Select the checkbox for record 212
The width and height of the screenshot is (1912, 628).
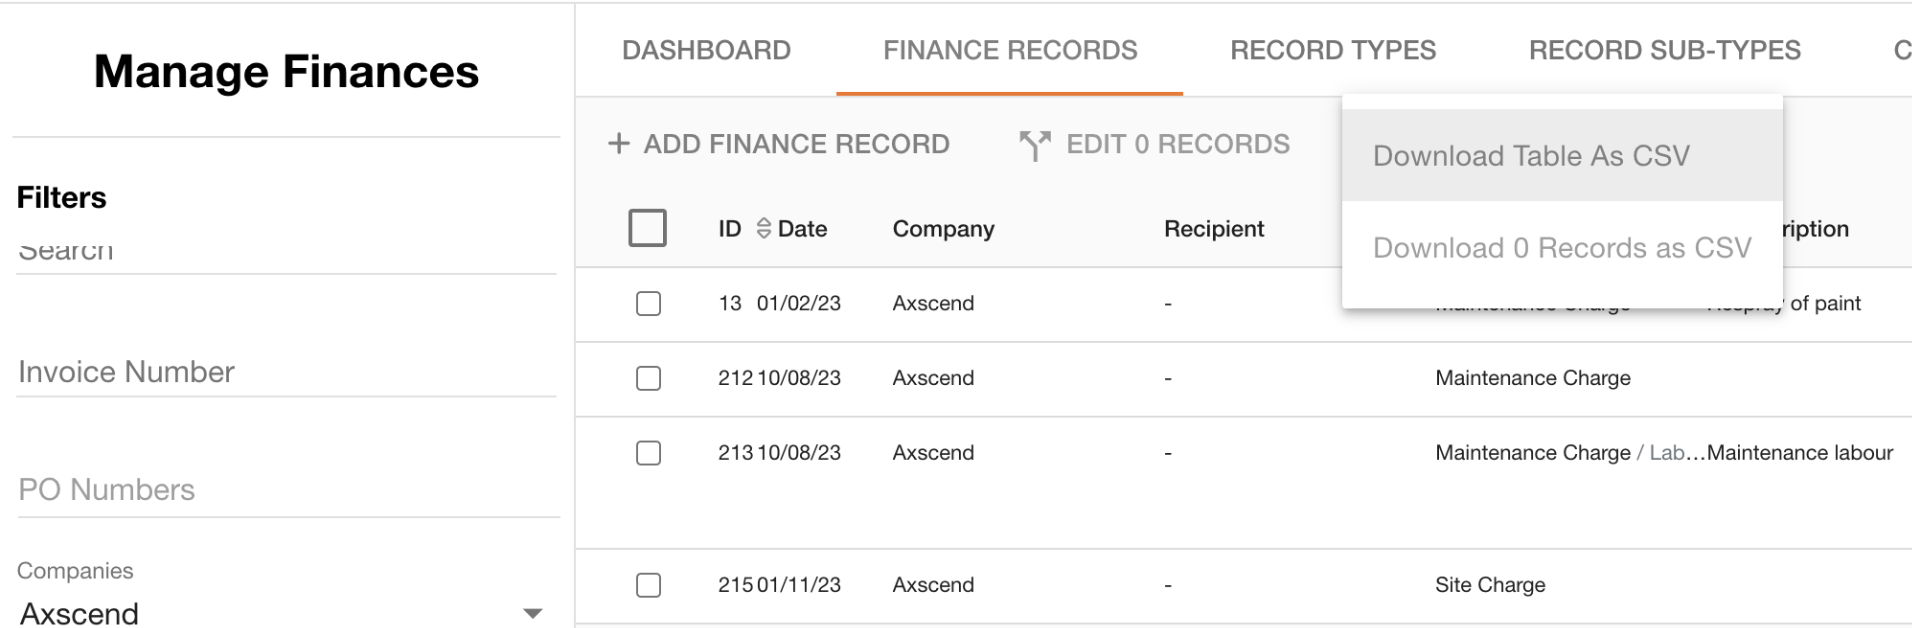pyautogui.click(x=648, y=378)
